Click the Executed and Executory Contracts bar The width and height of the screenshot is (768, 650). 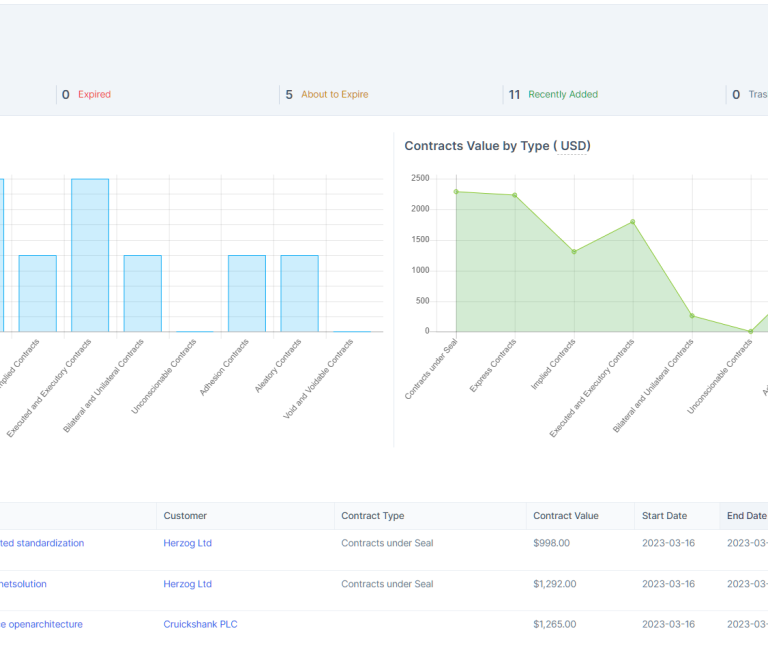pyautogui.click(x=90, y=255)
